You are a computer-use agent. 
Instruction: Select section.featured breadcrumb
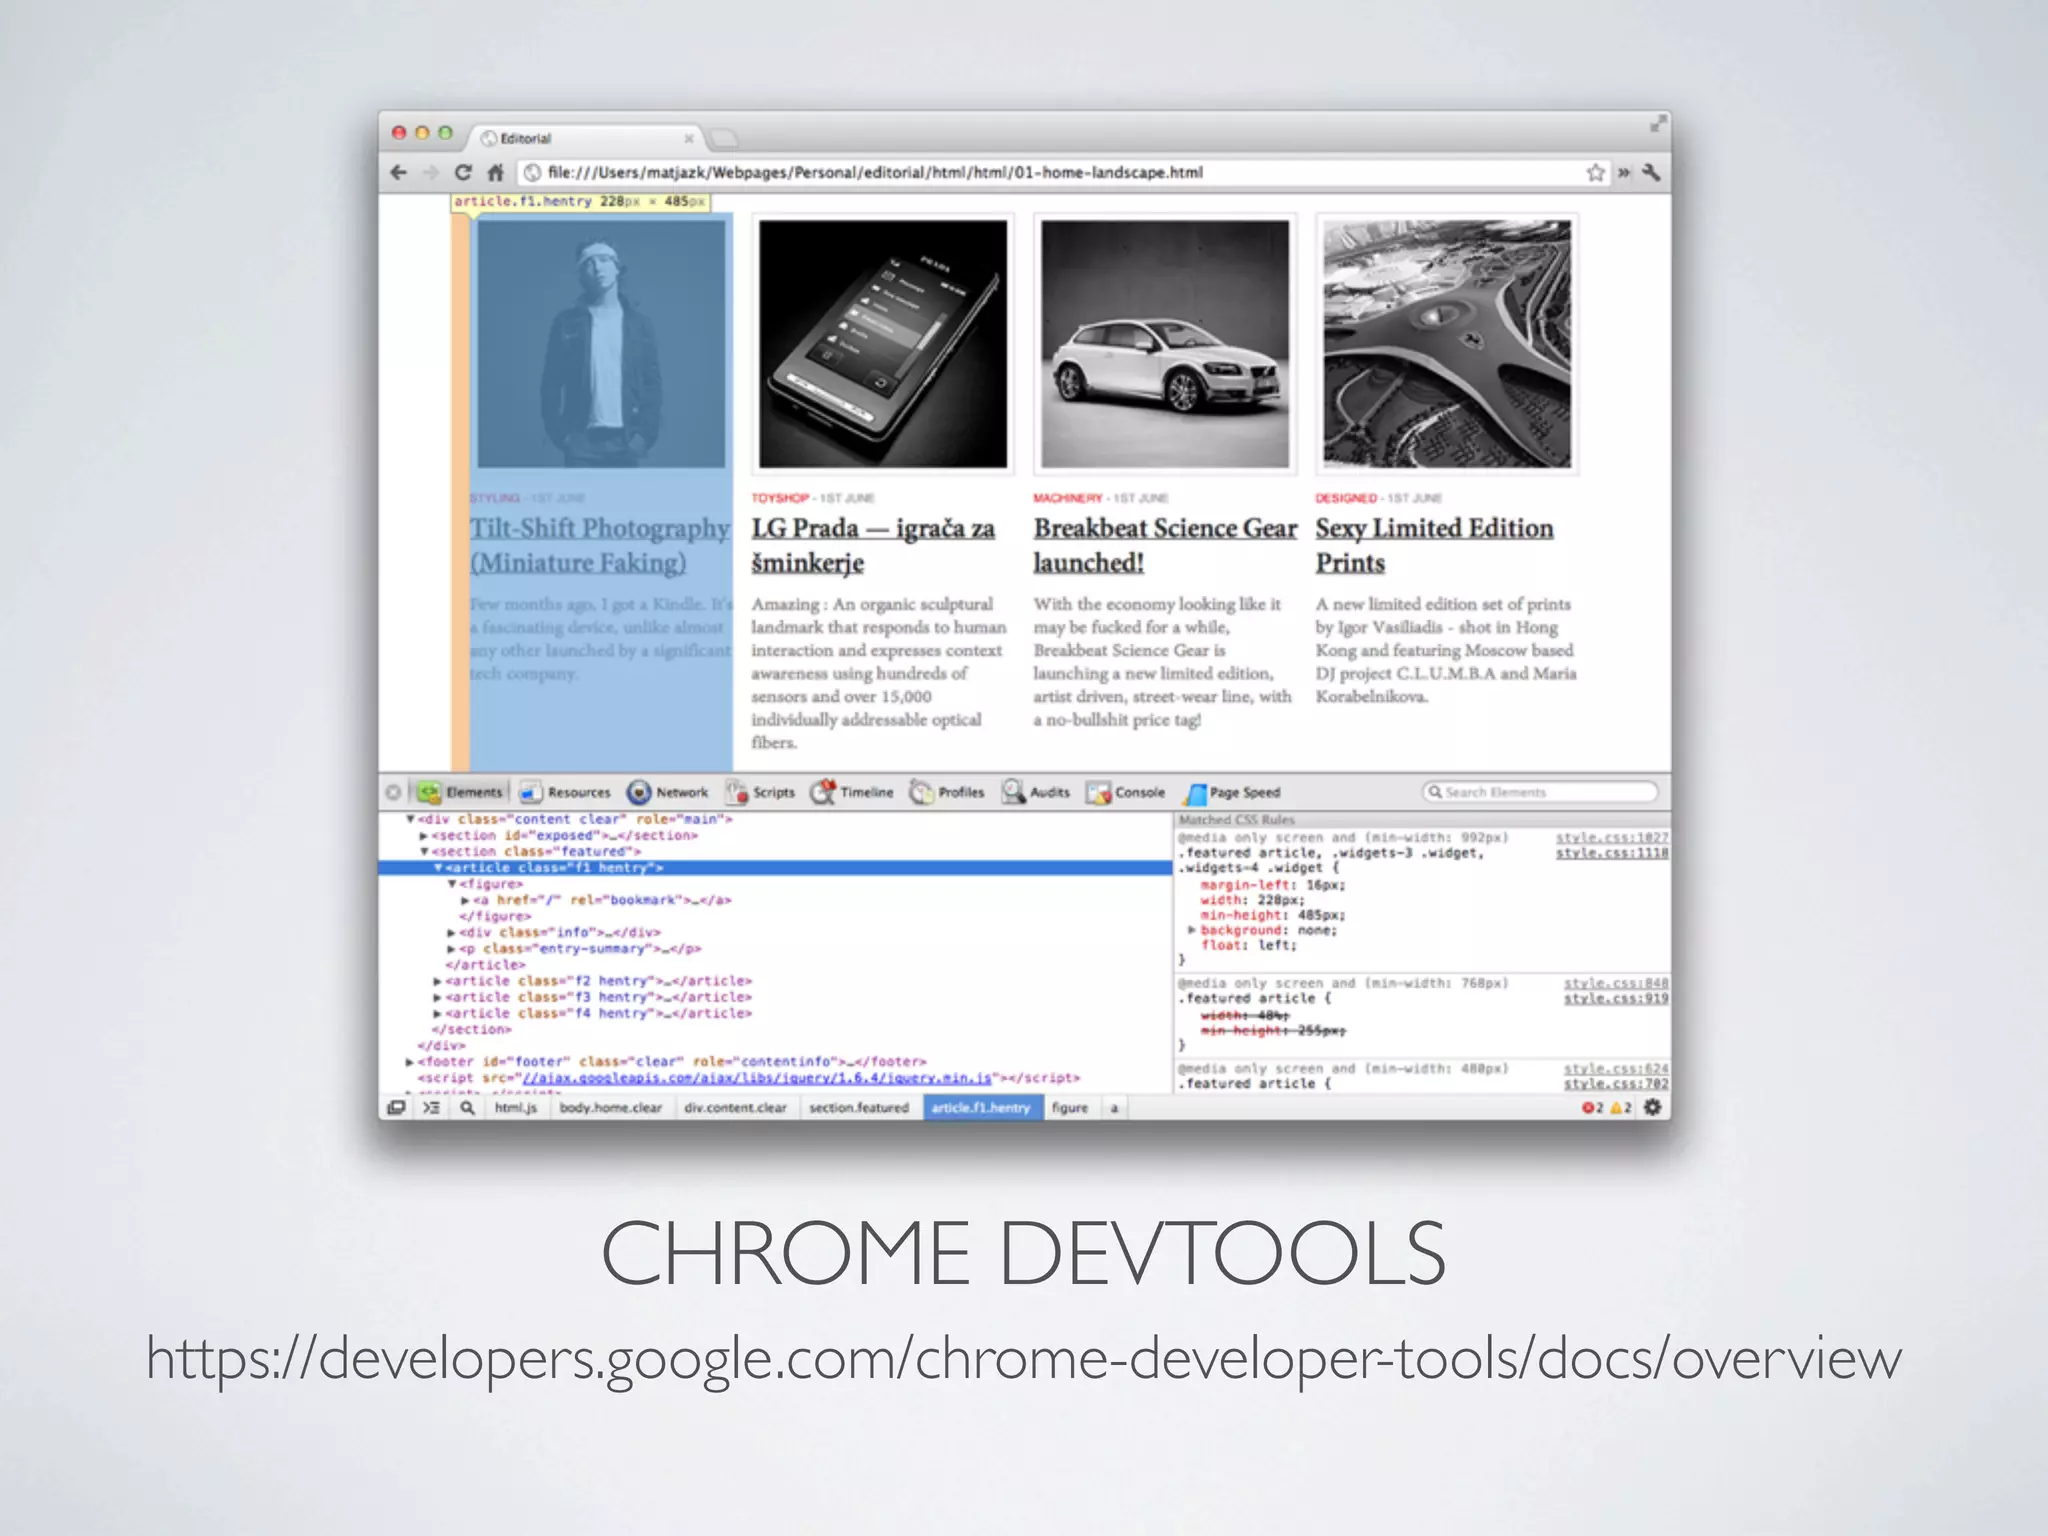(x=858, y=1107)
